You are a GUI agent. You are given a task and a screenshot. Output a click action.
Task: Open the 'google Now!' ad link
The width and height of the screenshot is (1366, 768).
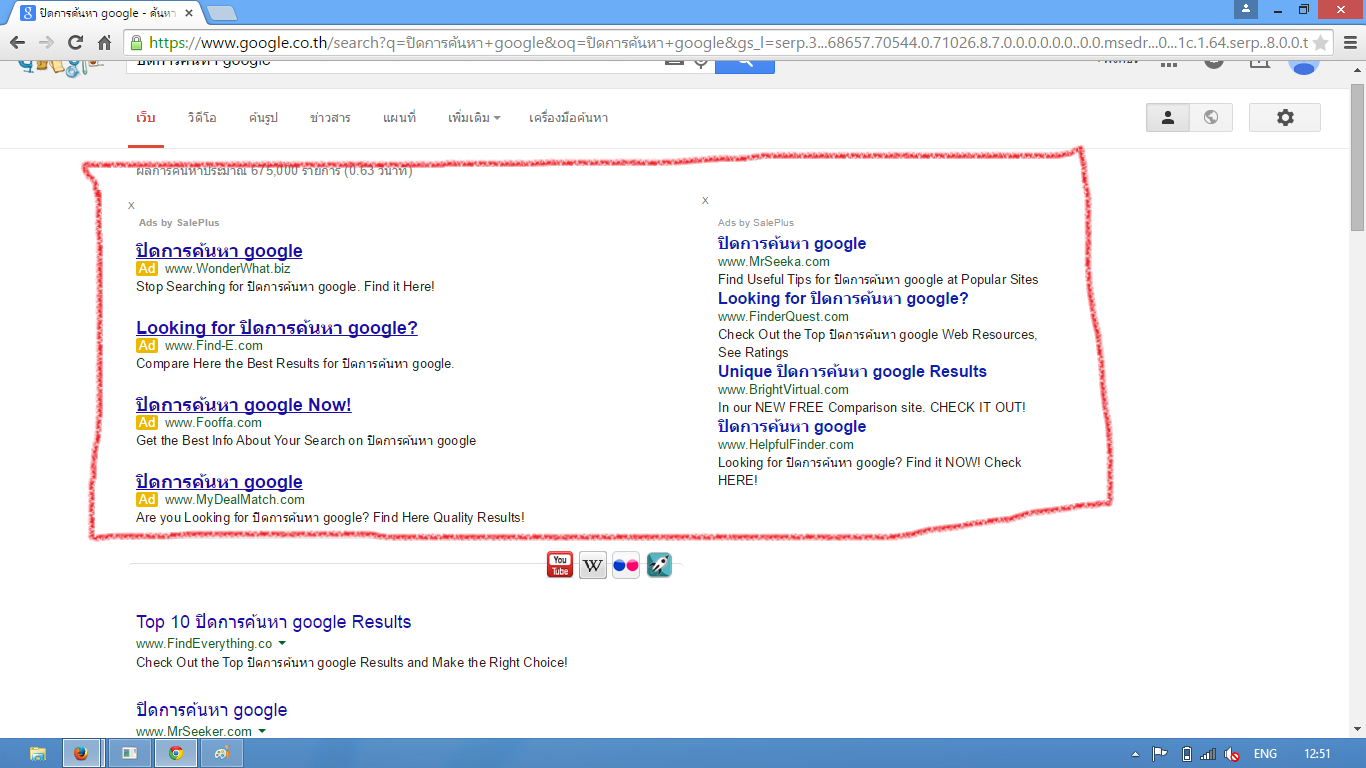tap(244, 405)
